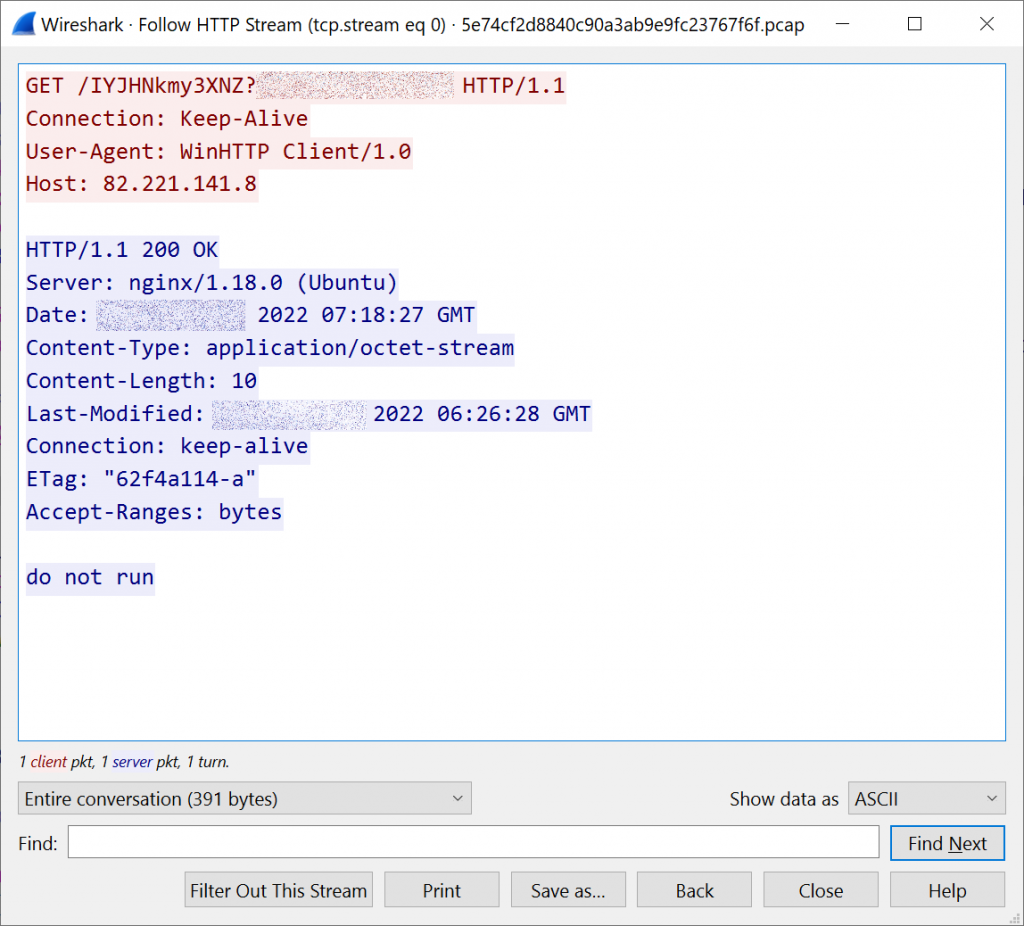Open the Entire conversation dropdown
The height and width of the screenshot is (926, 1024).
click(244, 798)
